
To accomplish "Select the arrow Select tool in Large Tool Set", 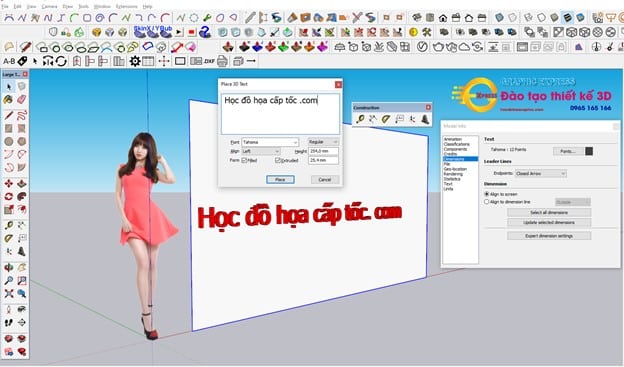I will pyautogui.click(x=9, y=86).
